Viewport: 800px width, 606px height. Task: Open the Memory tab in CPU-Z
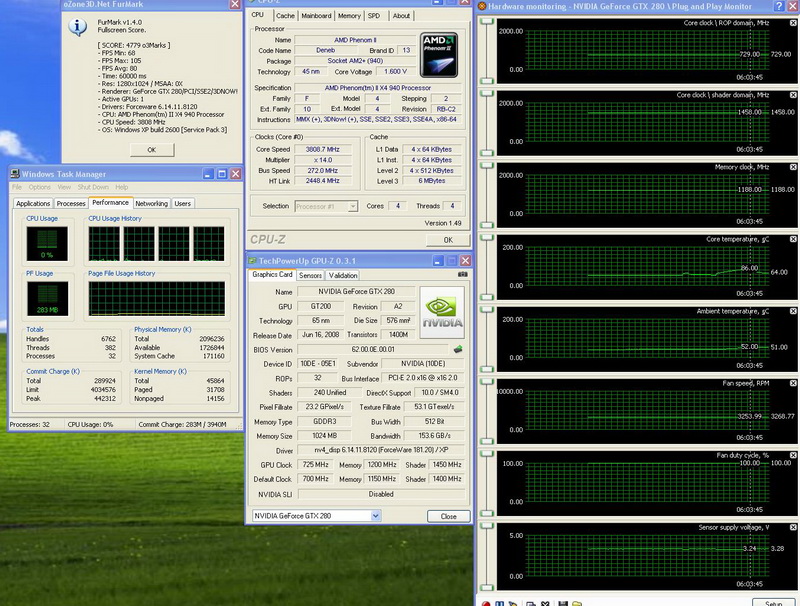pyautogui.click(x=349, y=16)
